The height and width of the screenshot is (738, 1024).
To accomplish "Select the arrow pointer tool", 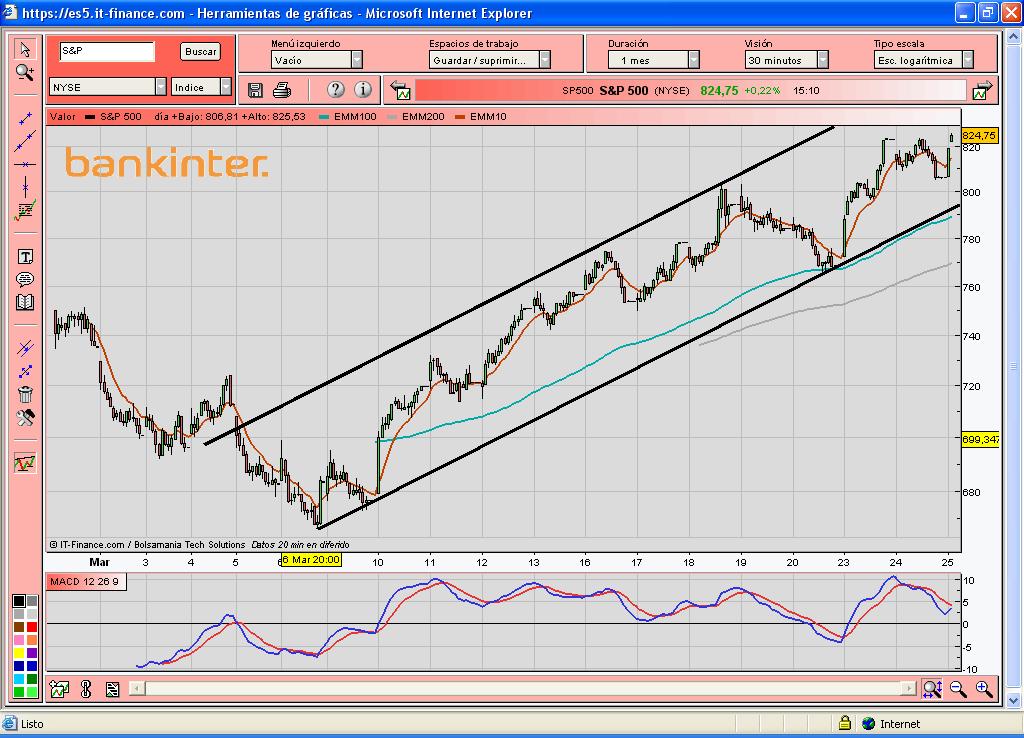I will coord(25,49).
